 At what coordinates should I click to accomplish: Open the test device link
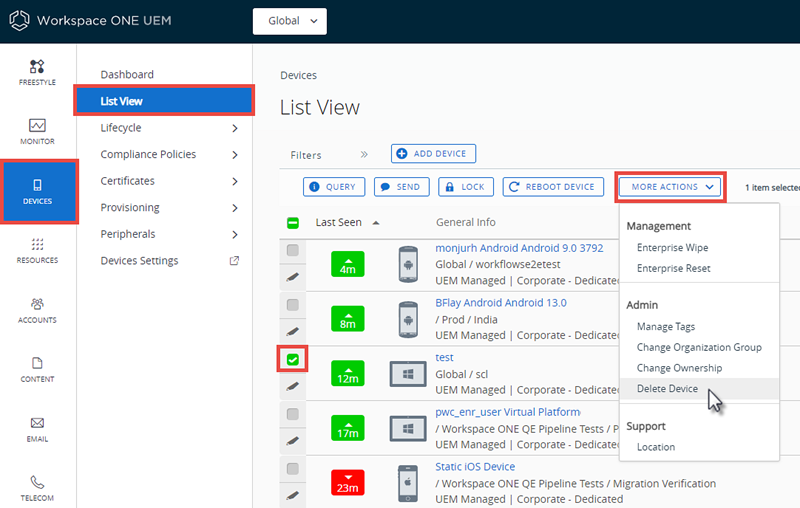click(444, 358)
